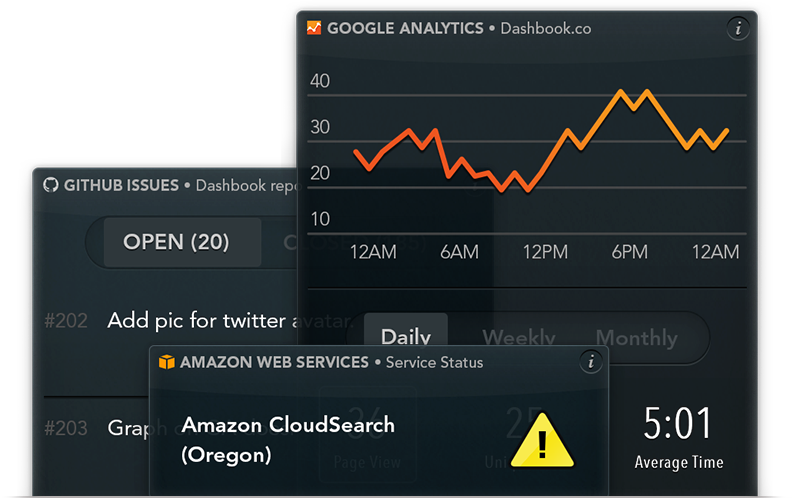The height and width of the screenshot is (498, 792).
Task: Click the 12PM label on chart axis
Action: click(x=545, y=252)
